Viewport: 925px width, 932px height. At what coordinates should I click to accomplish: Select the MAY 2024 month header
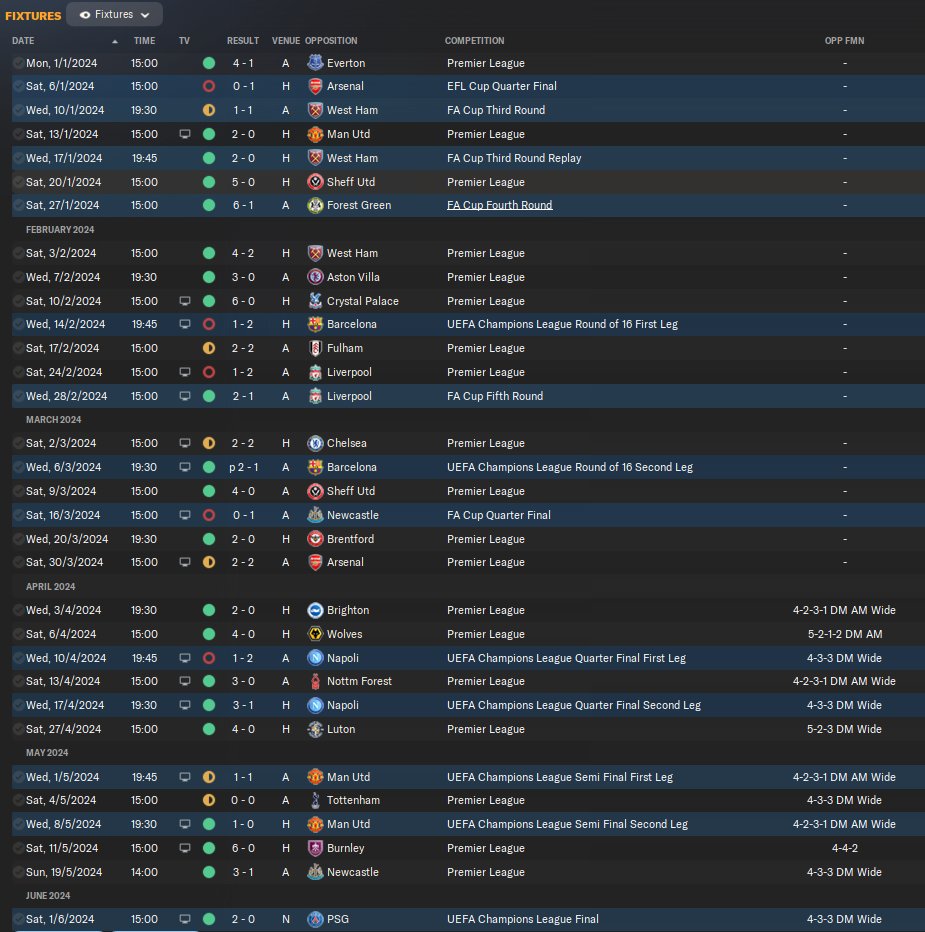click(x=47, y=752)
